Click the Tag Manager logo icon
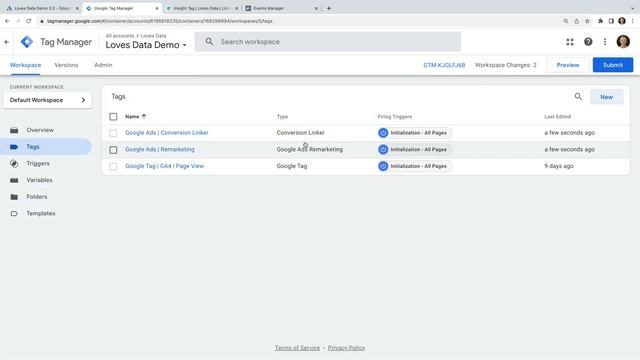 [27, 42]
